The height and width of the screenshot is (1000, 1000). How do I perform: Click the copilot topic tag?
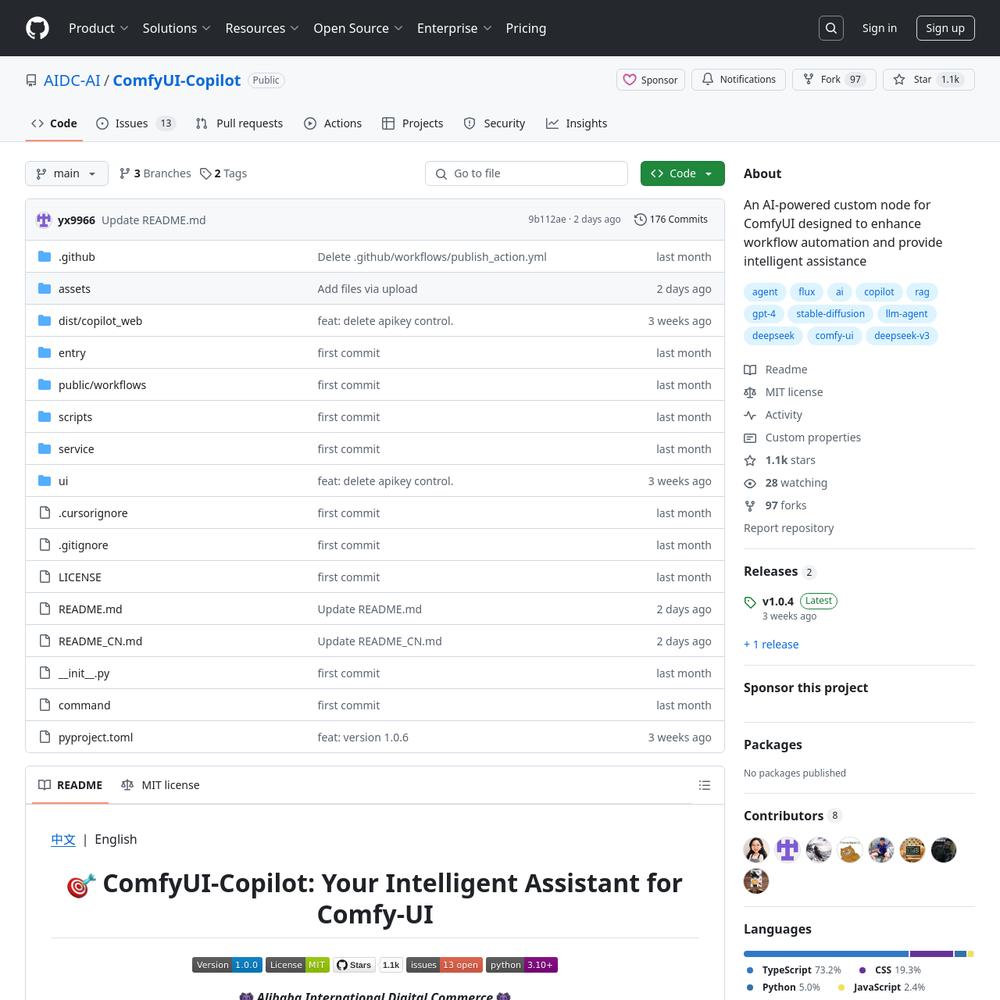(x=878, y=292)
